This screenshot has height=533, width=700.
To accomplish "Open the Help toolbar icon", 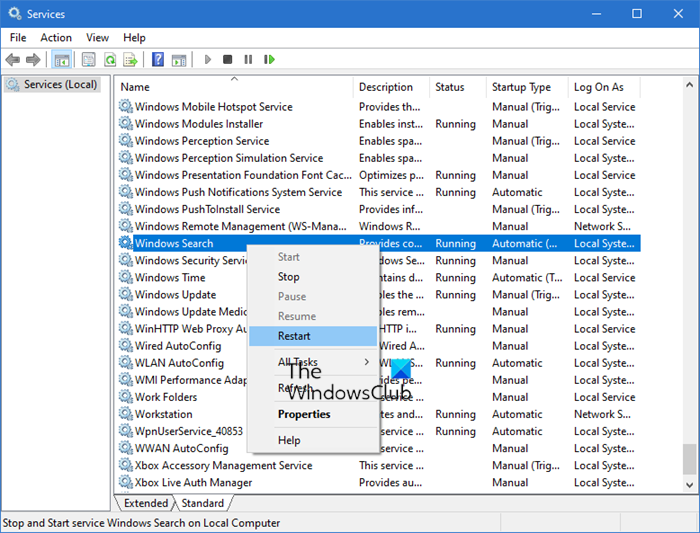I will pos(158,59).
